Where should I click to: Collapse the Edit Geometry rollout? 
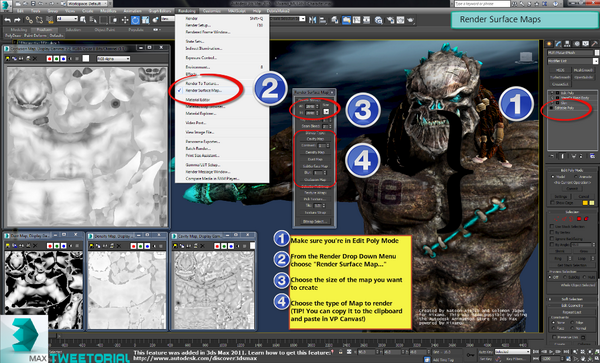572,305
